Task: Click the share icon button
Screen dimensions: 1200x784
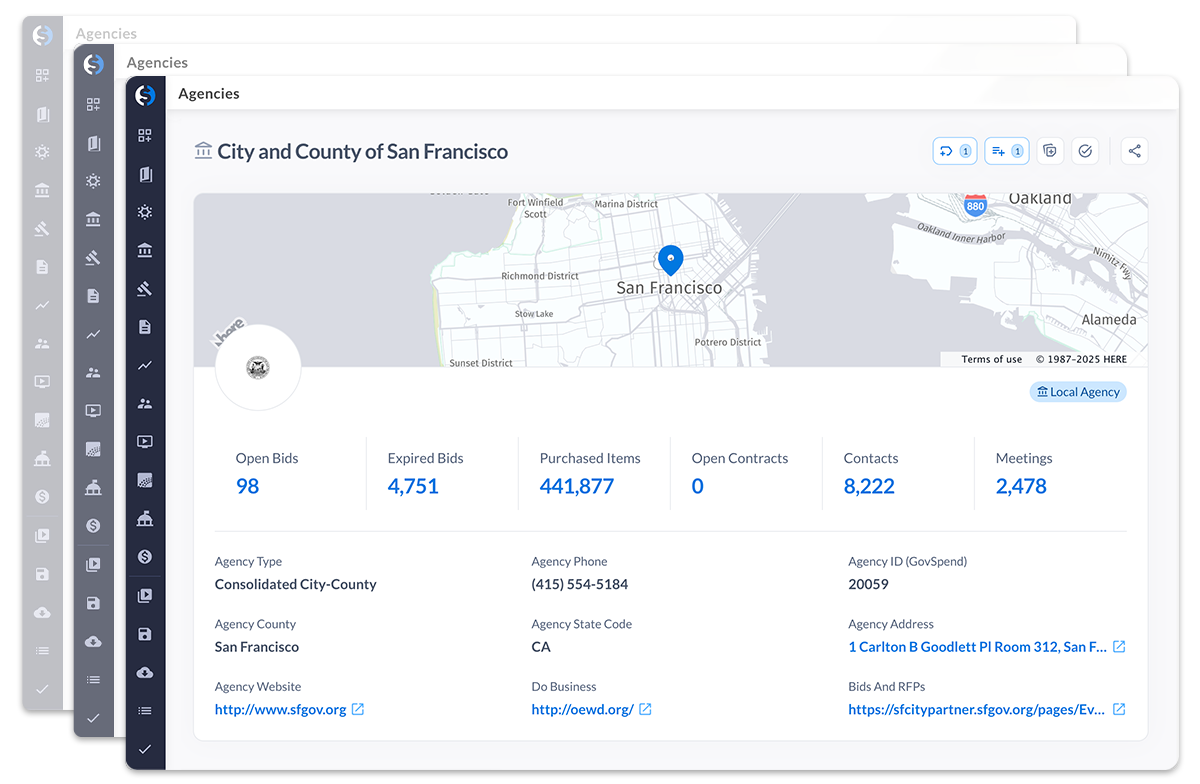Action: tap(1134, 151)
